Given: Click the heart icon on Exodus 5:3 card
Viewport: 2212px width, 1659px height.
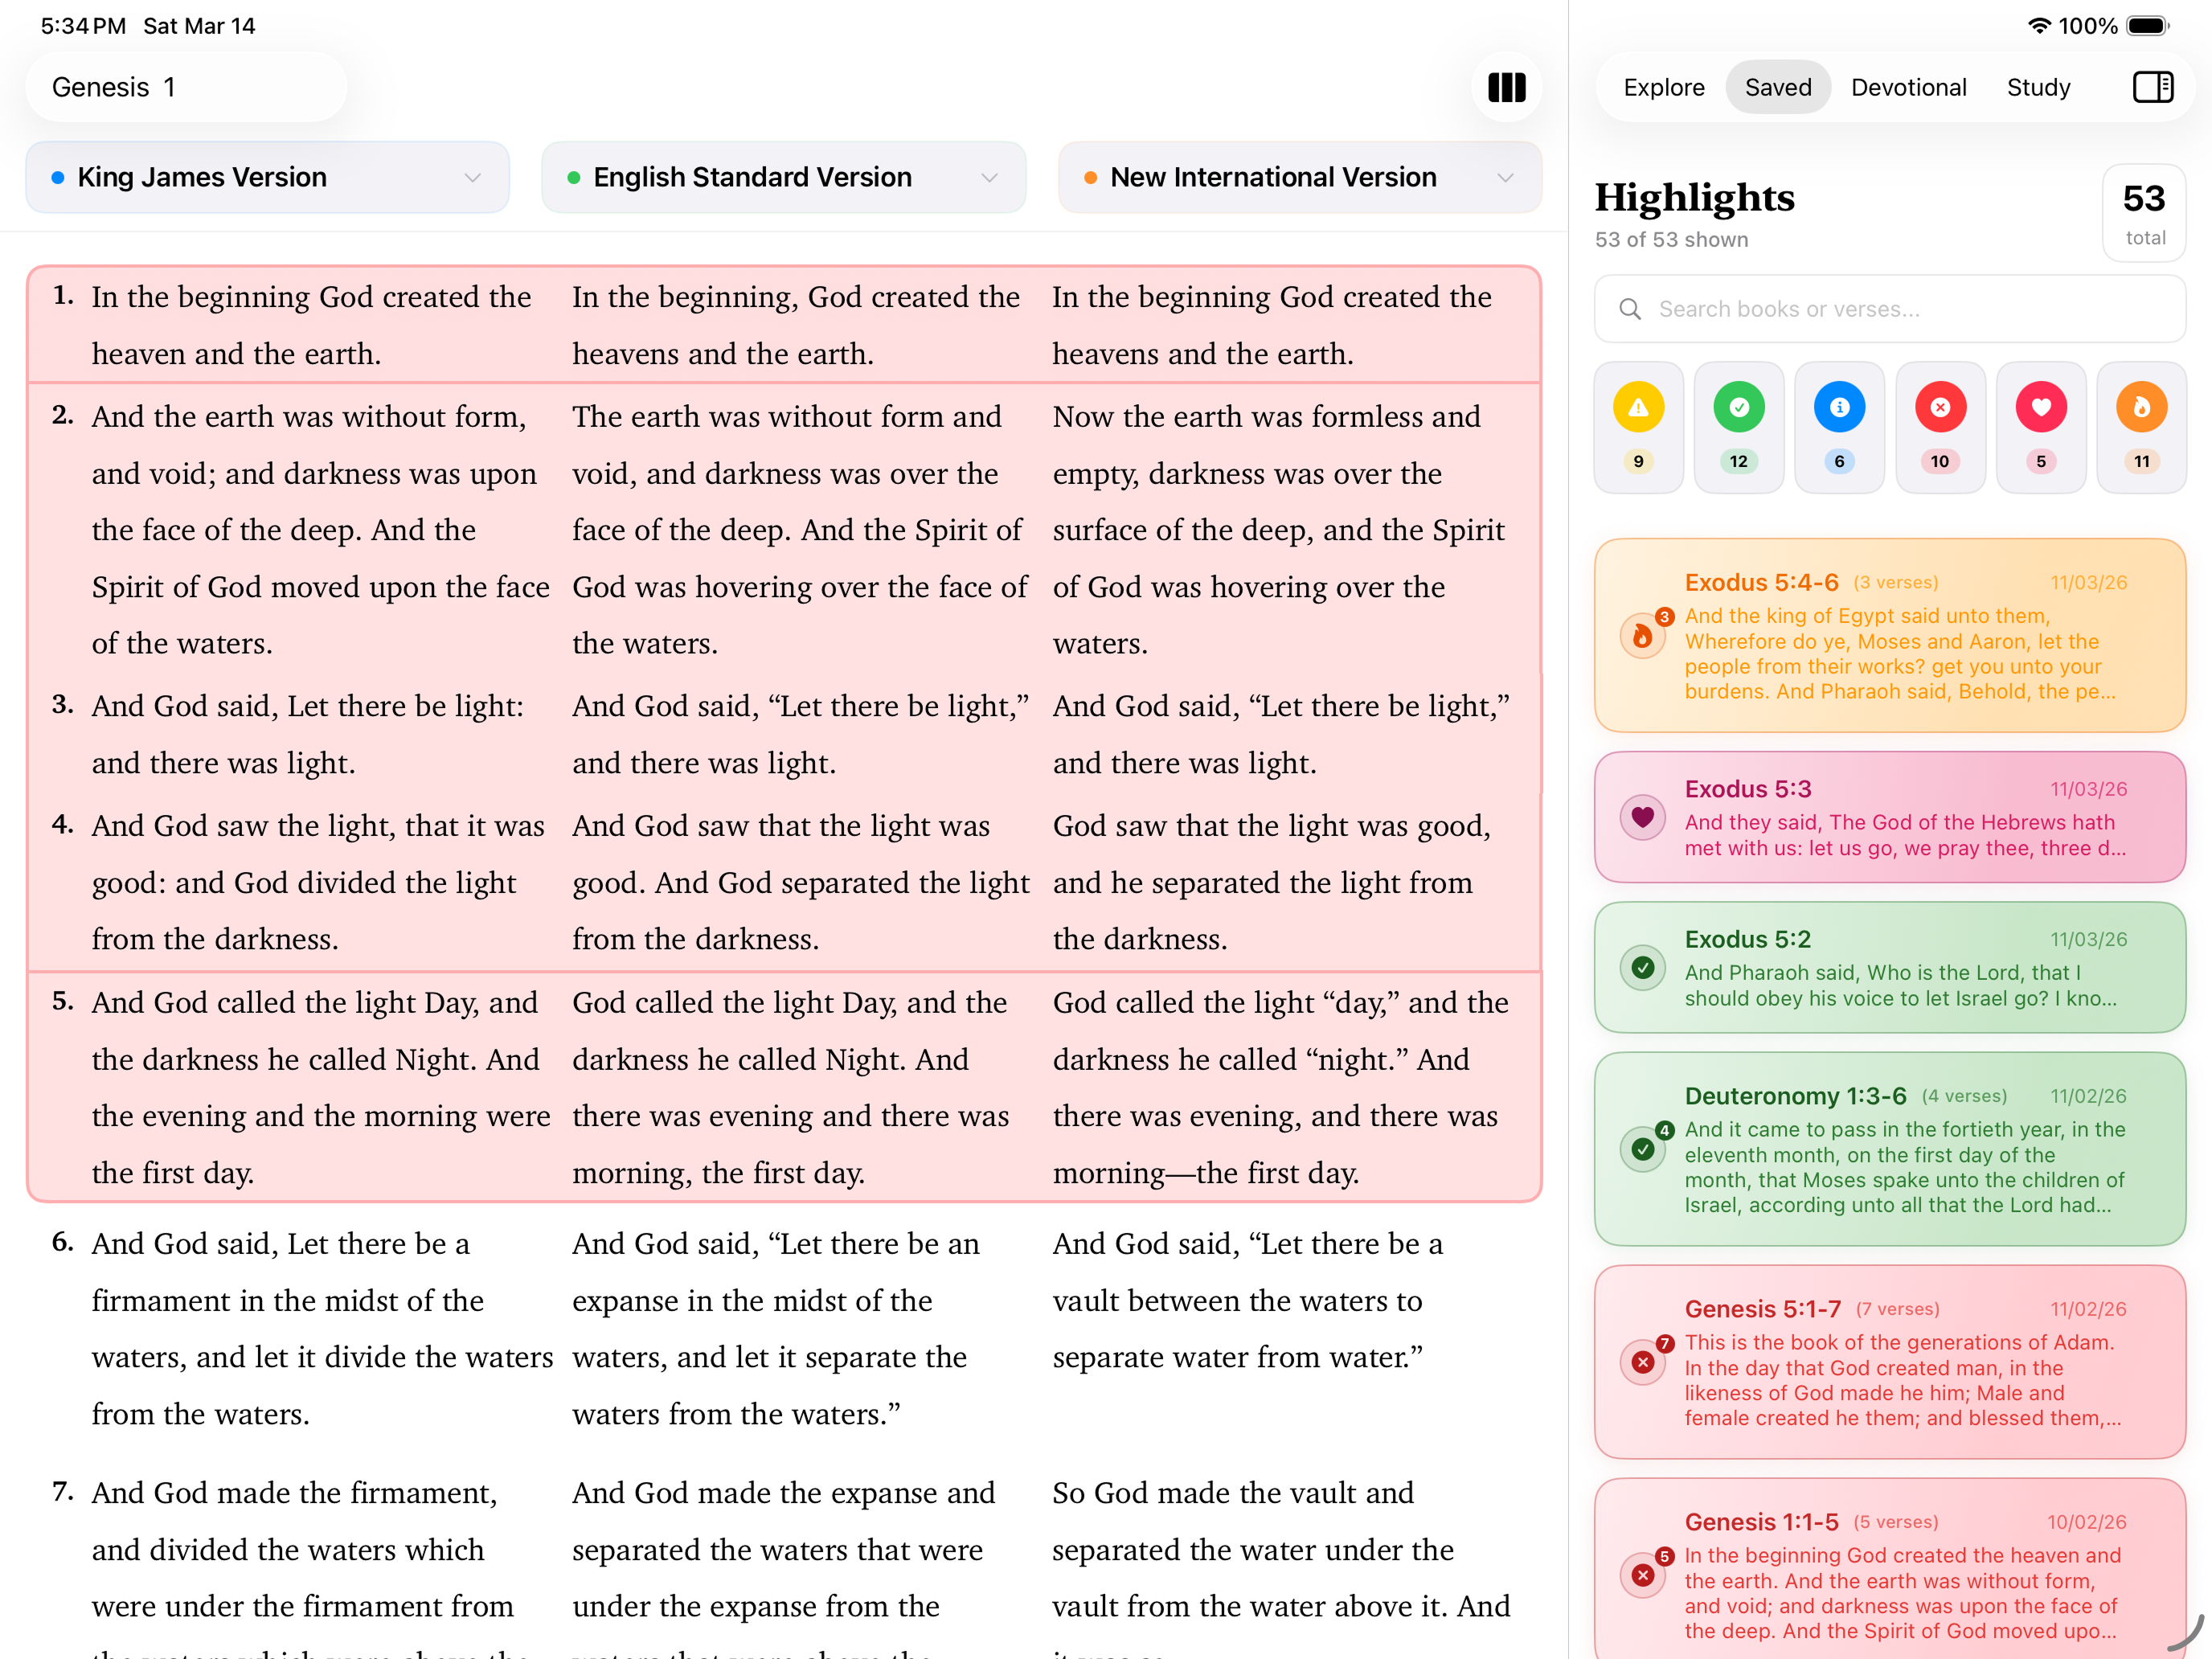Looking at the screenshot, I should (x=1642, y=818).
